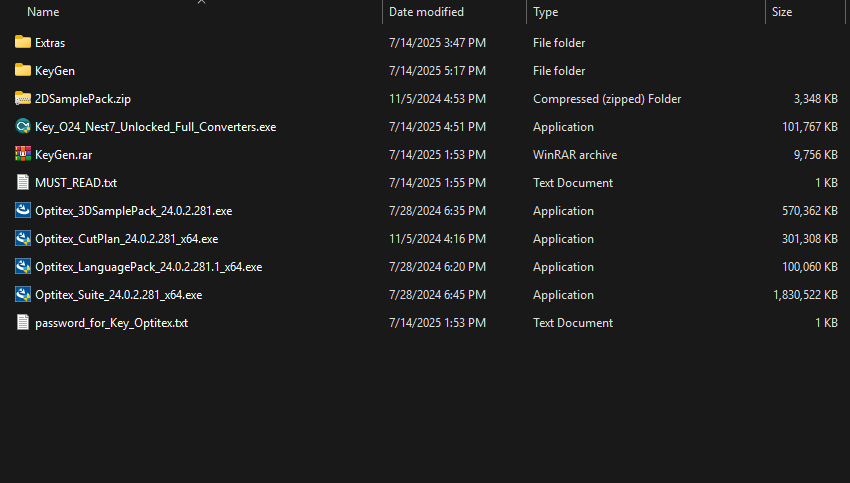Sort by the Type column header
850x483 pixels.
546,12
